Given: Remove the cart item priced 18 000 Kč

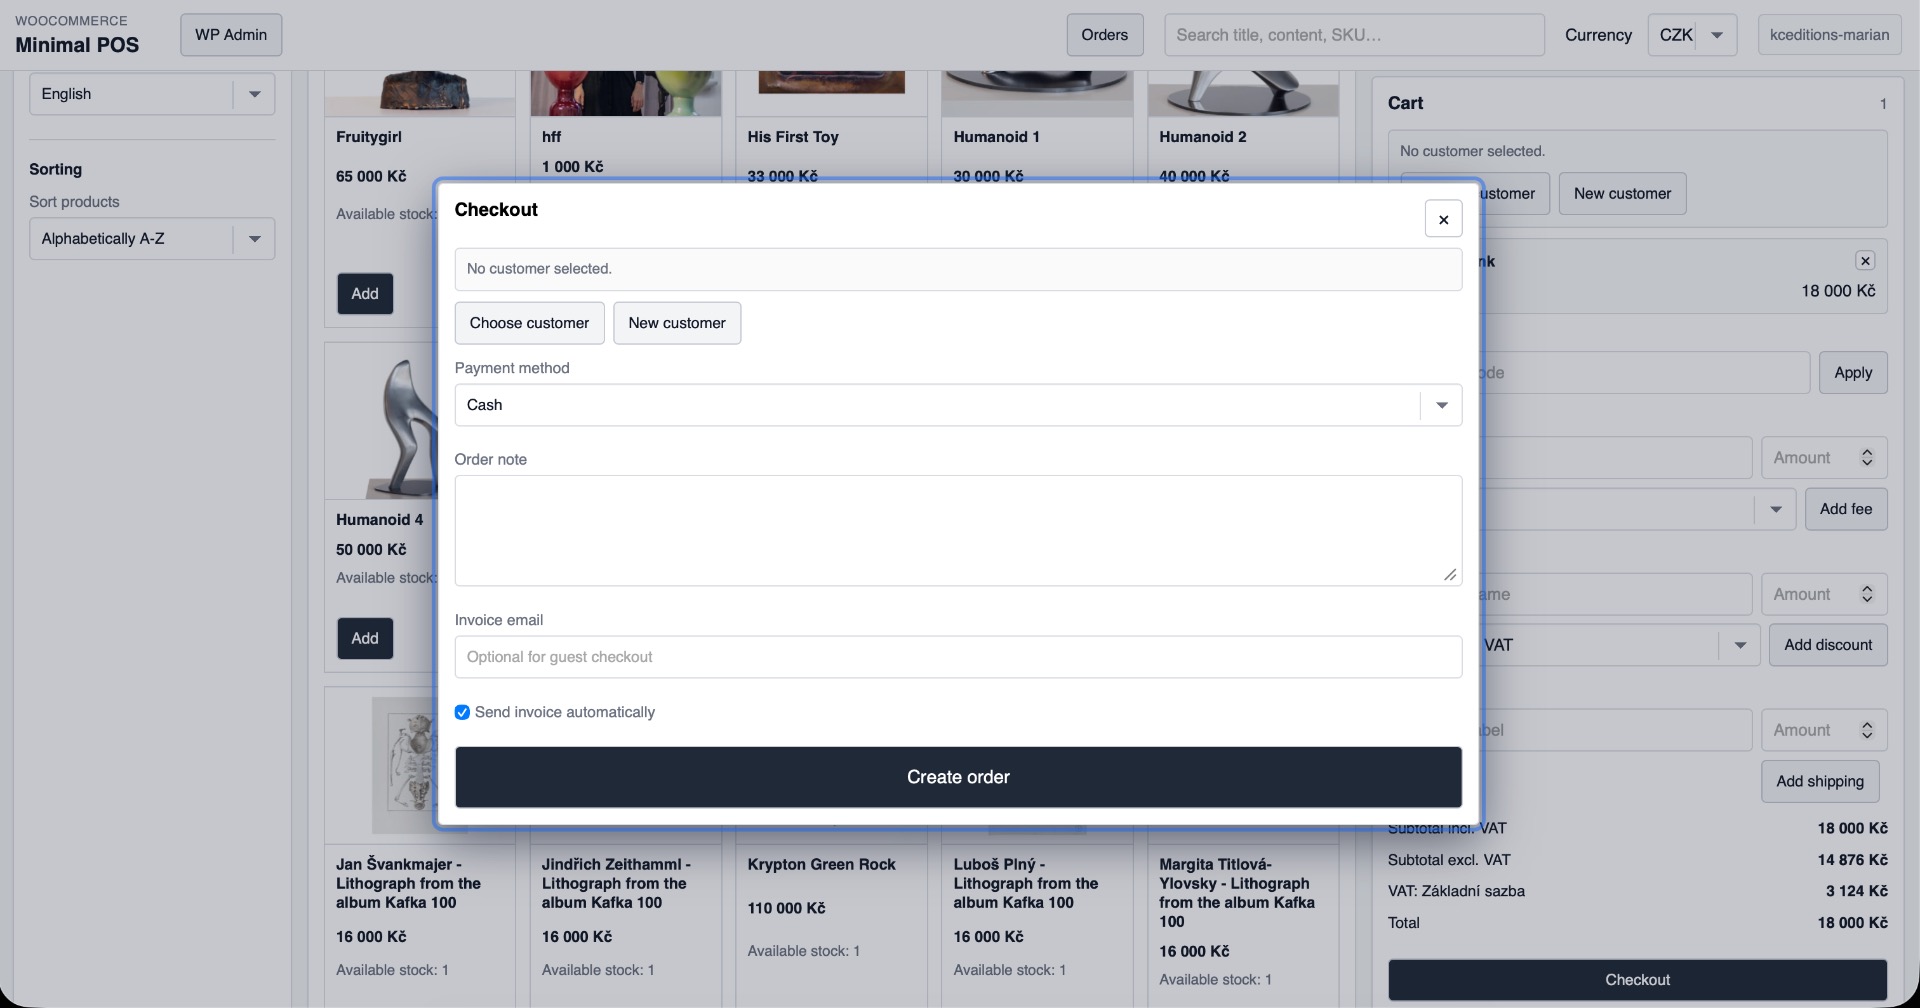Looking at the screenshot, I should pyautogui.click(x=1865, y=261).
